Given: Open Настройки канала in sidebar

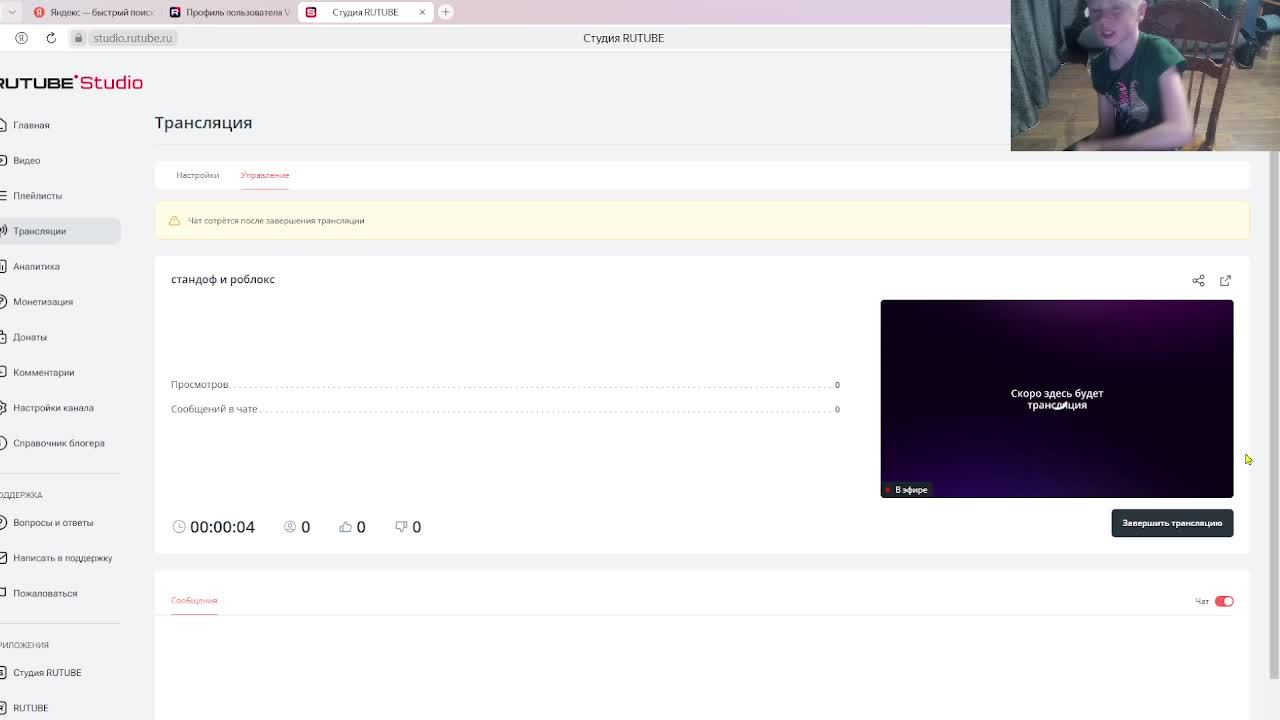Looking at the screenshot, I should coord(53,407).
